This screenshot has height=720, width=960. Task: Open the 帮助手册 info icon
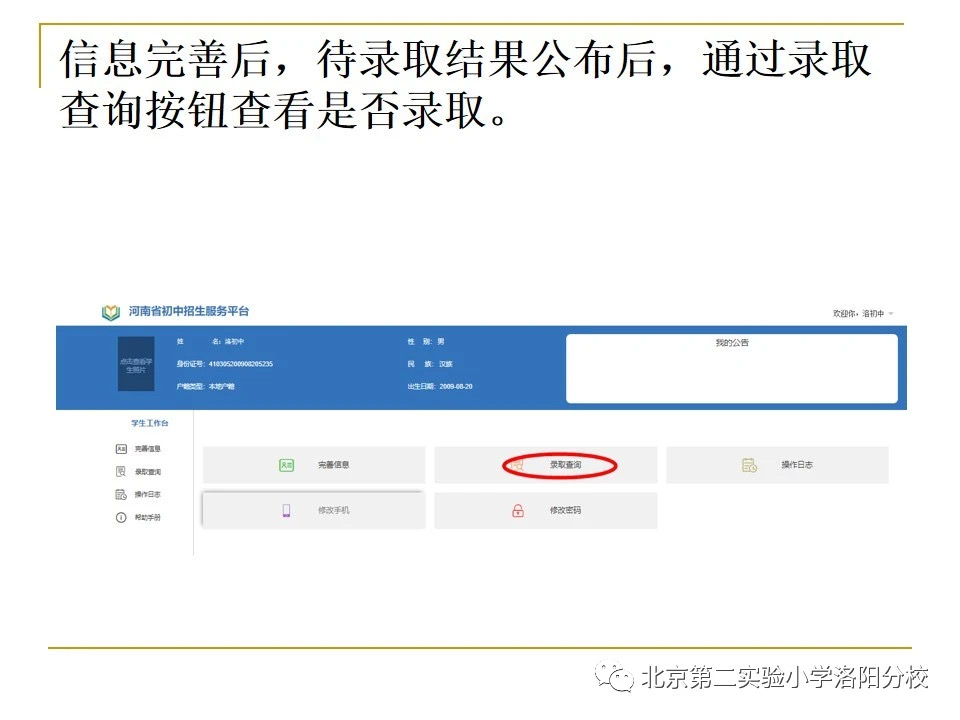click(x=121, y=517)
